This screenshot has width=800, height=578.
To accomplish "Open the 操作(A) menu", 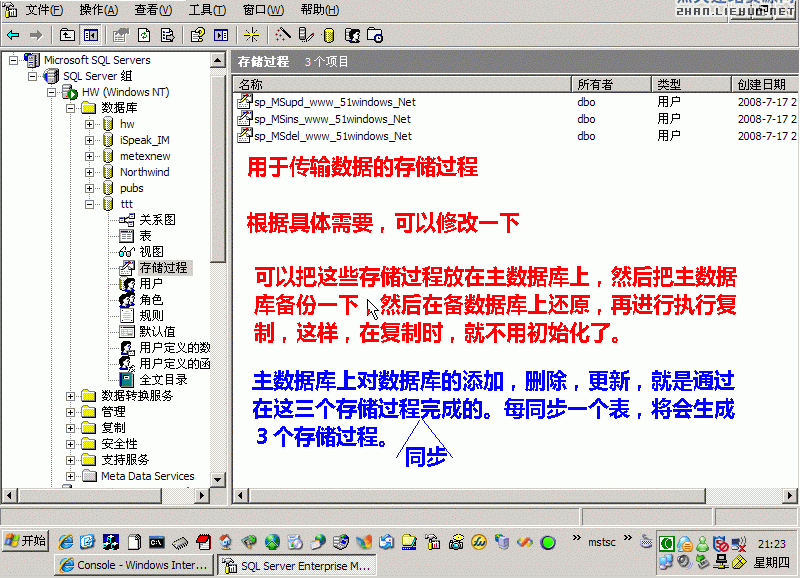I will pos(98,10).
